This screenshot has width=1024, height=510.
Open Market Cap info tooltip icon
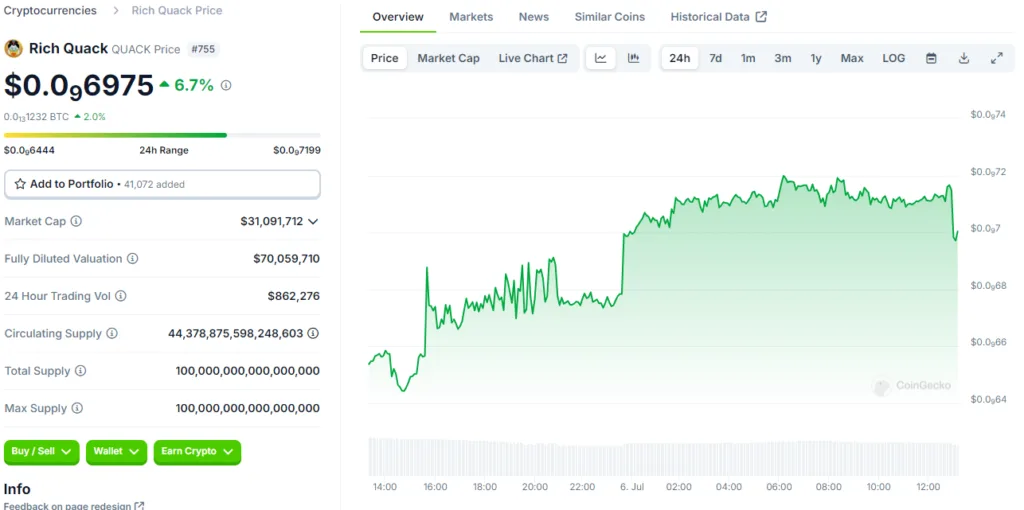pos(76,221)
